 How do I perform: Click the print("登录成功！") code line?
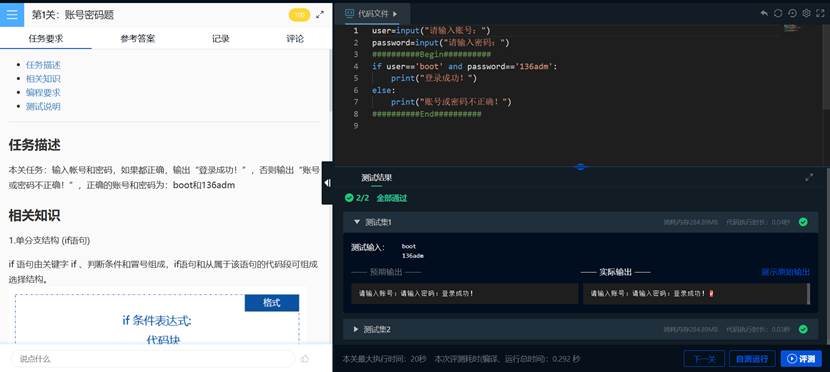tap(434, 78)
